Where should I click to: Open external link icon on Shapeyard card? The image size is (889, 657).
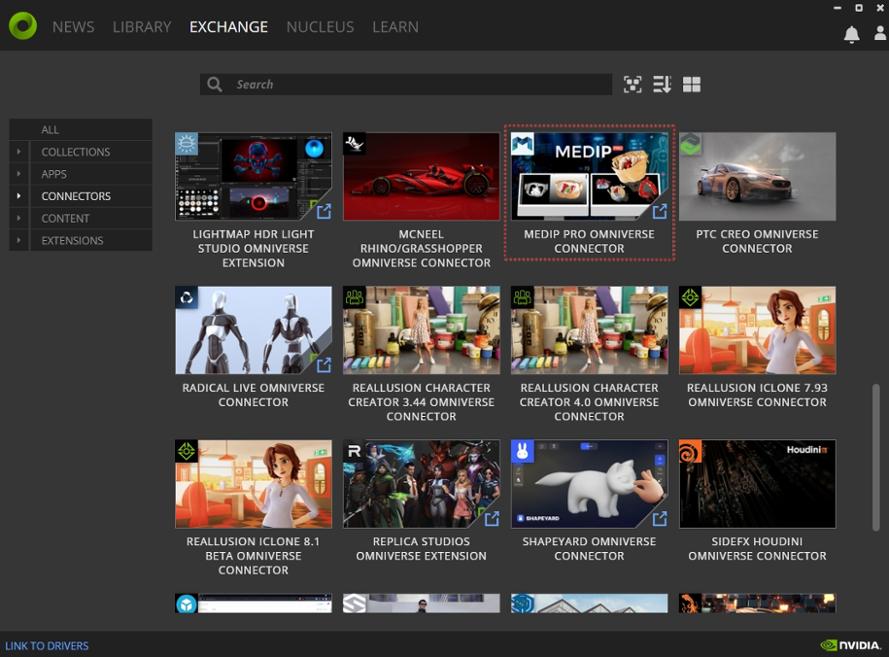pyautogui.click(x=659, y=519)
